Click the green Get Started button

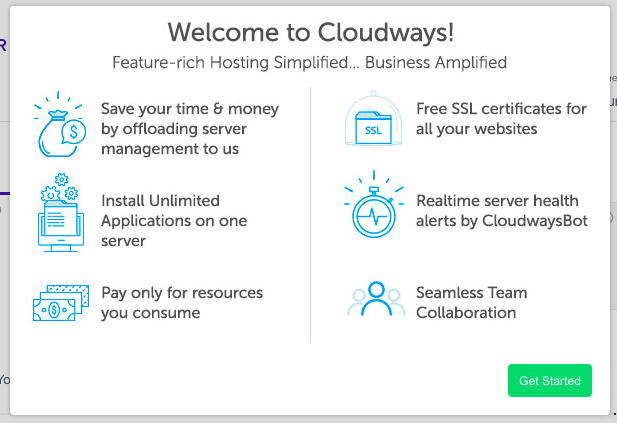click(549, 380)
